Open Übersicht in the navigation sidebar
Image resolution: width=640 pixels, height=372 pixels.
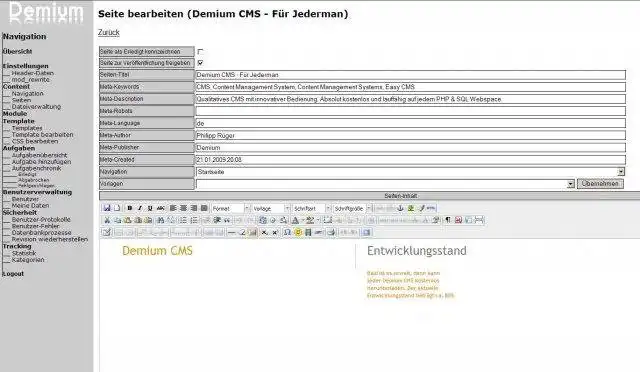pos(18,51)
